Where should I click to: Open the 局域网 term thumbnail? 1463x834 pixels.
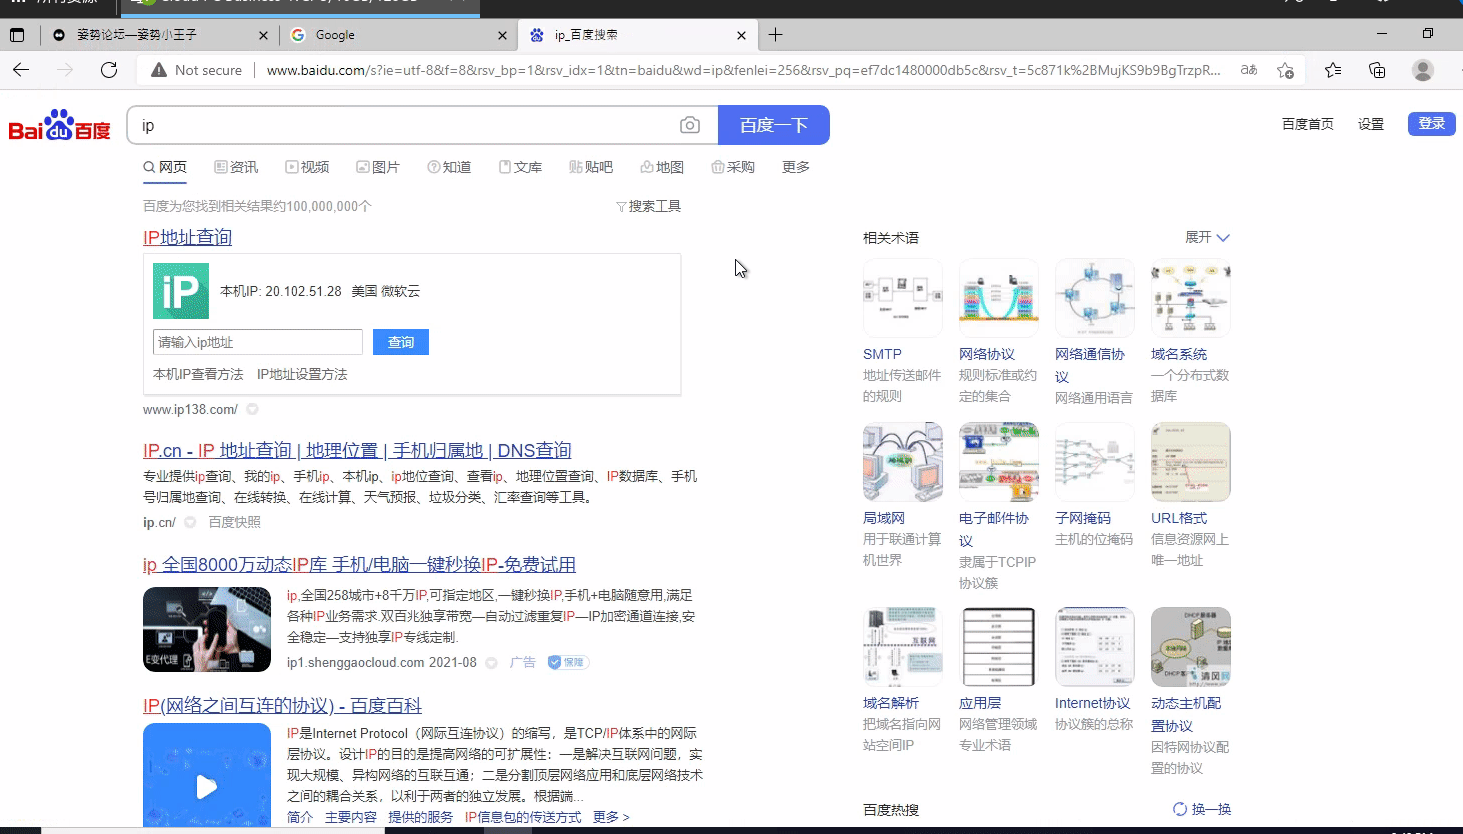(902, 462)
